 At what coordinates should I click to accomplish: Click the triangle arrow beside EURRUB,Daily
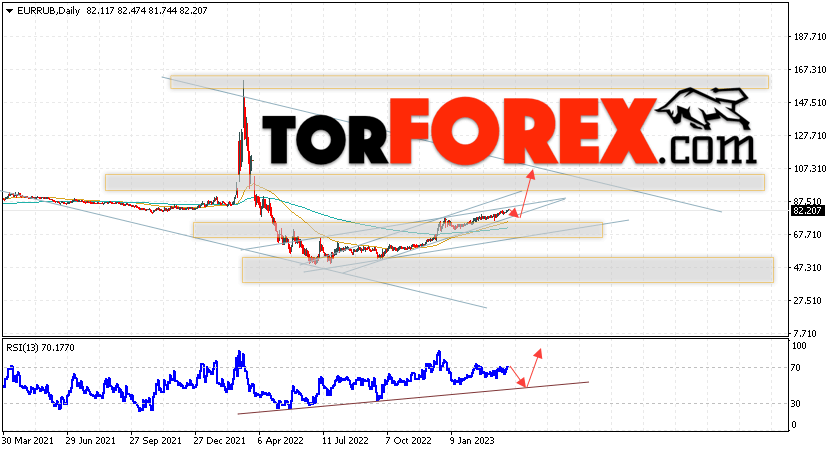(x=10, y=11)
